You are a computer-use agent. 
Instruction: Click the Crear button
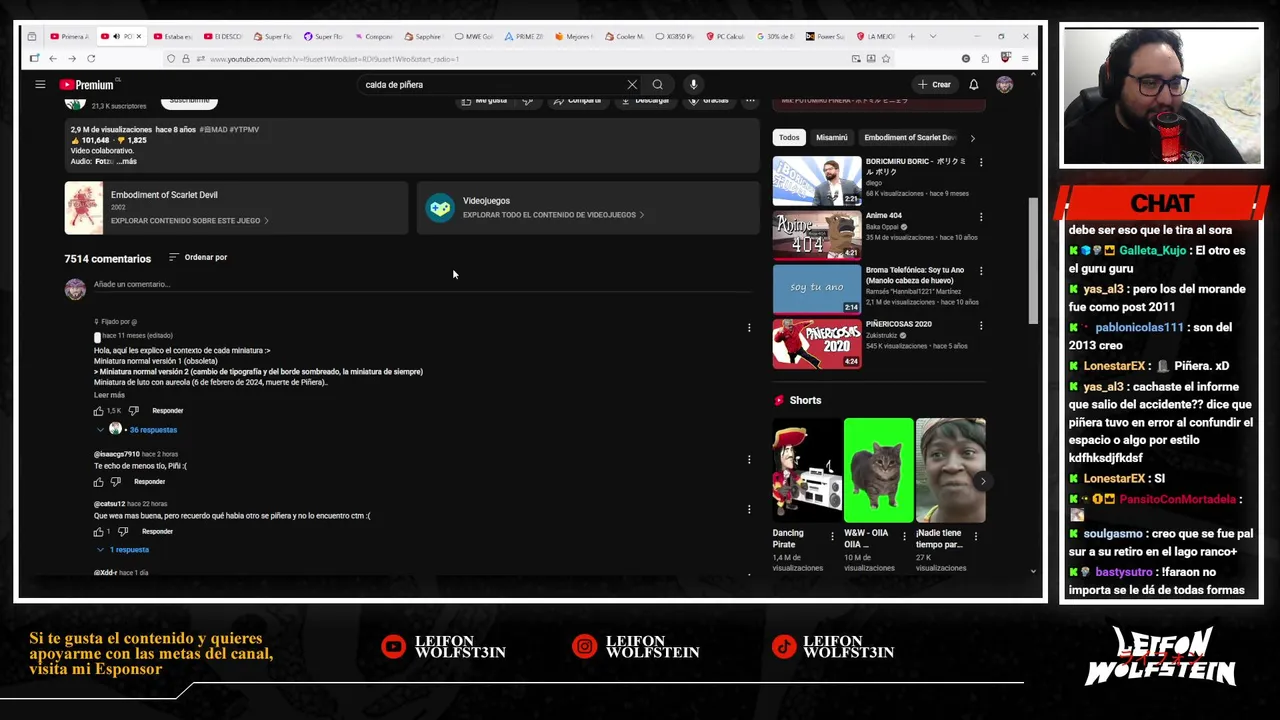[935, 85]
